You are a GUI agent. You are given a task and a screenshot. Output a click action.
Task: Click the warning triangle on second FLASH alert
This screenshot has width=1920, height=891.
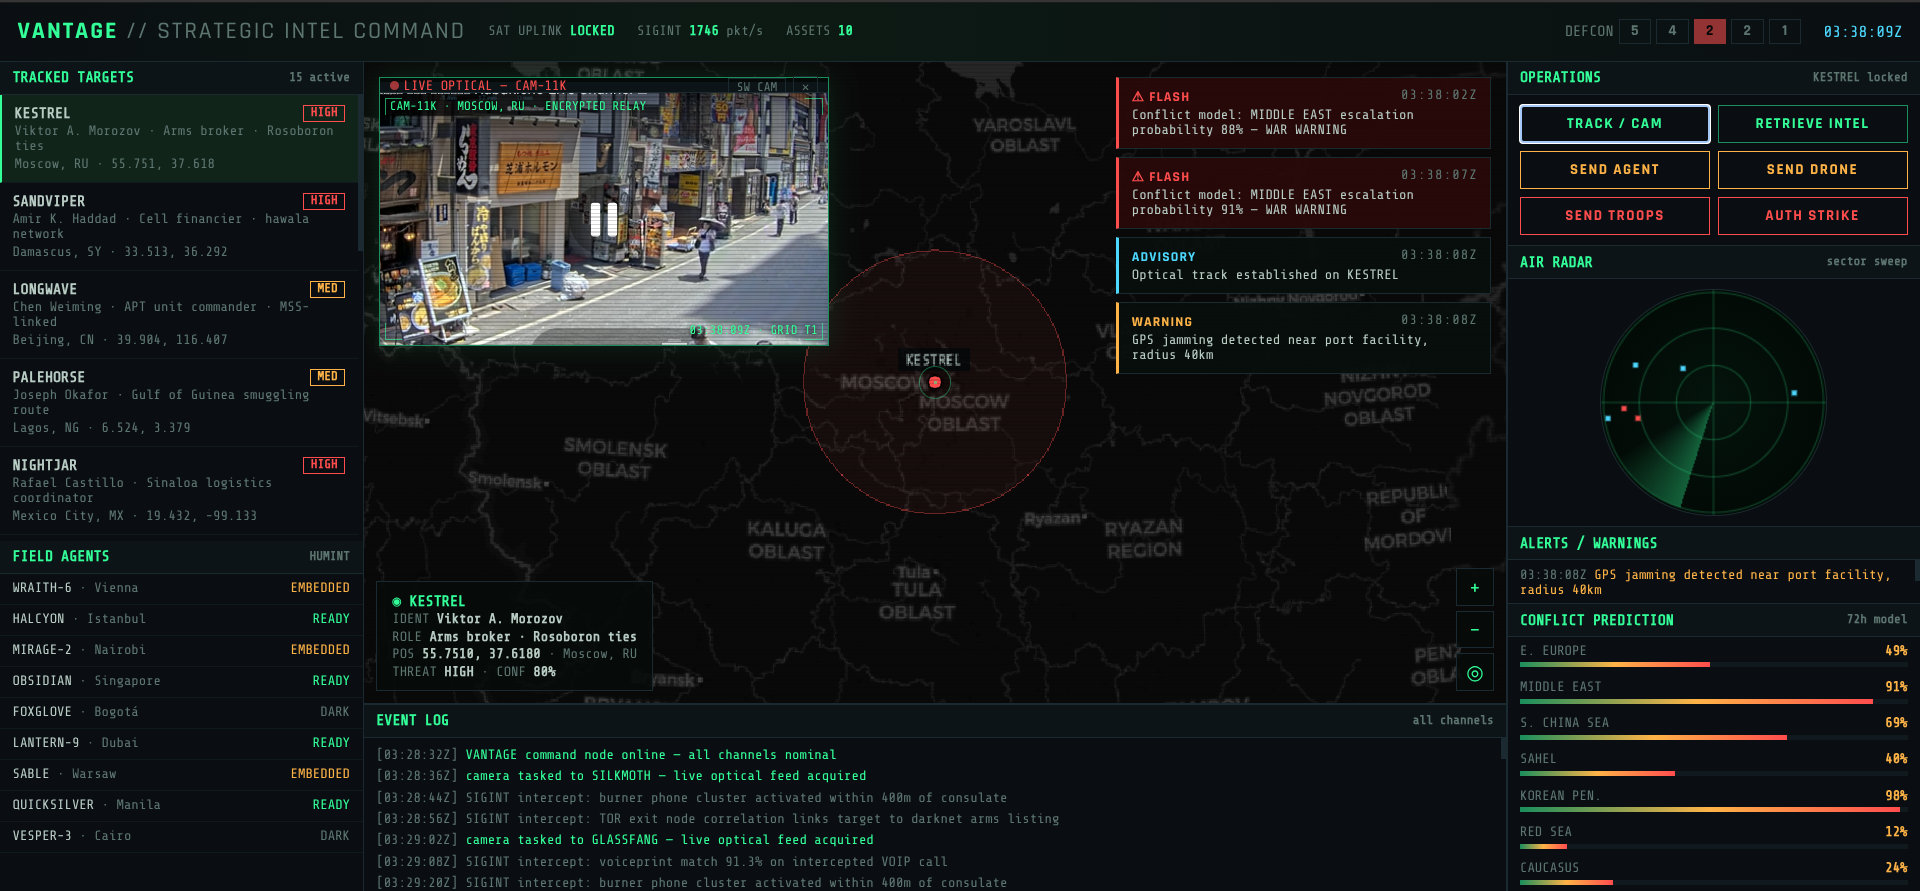point(1138,176)
